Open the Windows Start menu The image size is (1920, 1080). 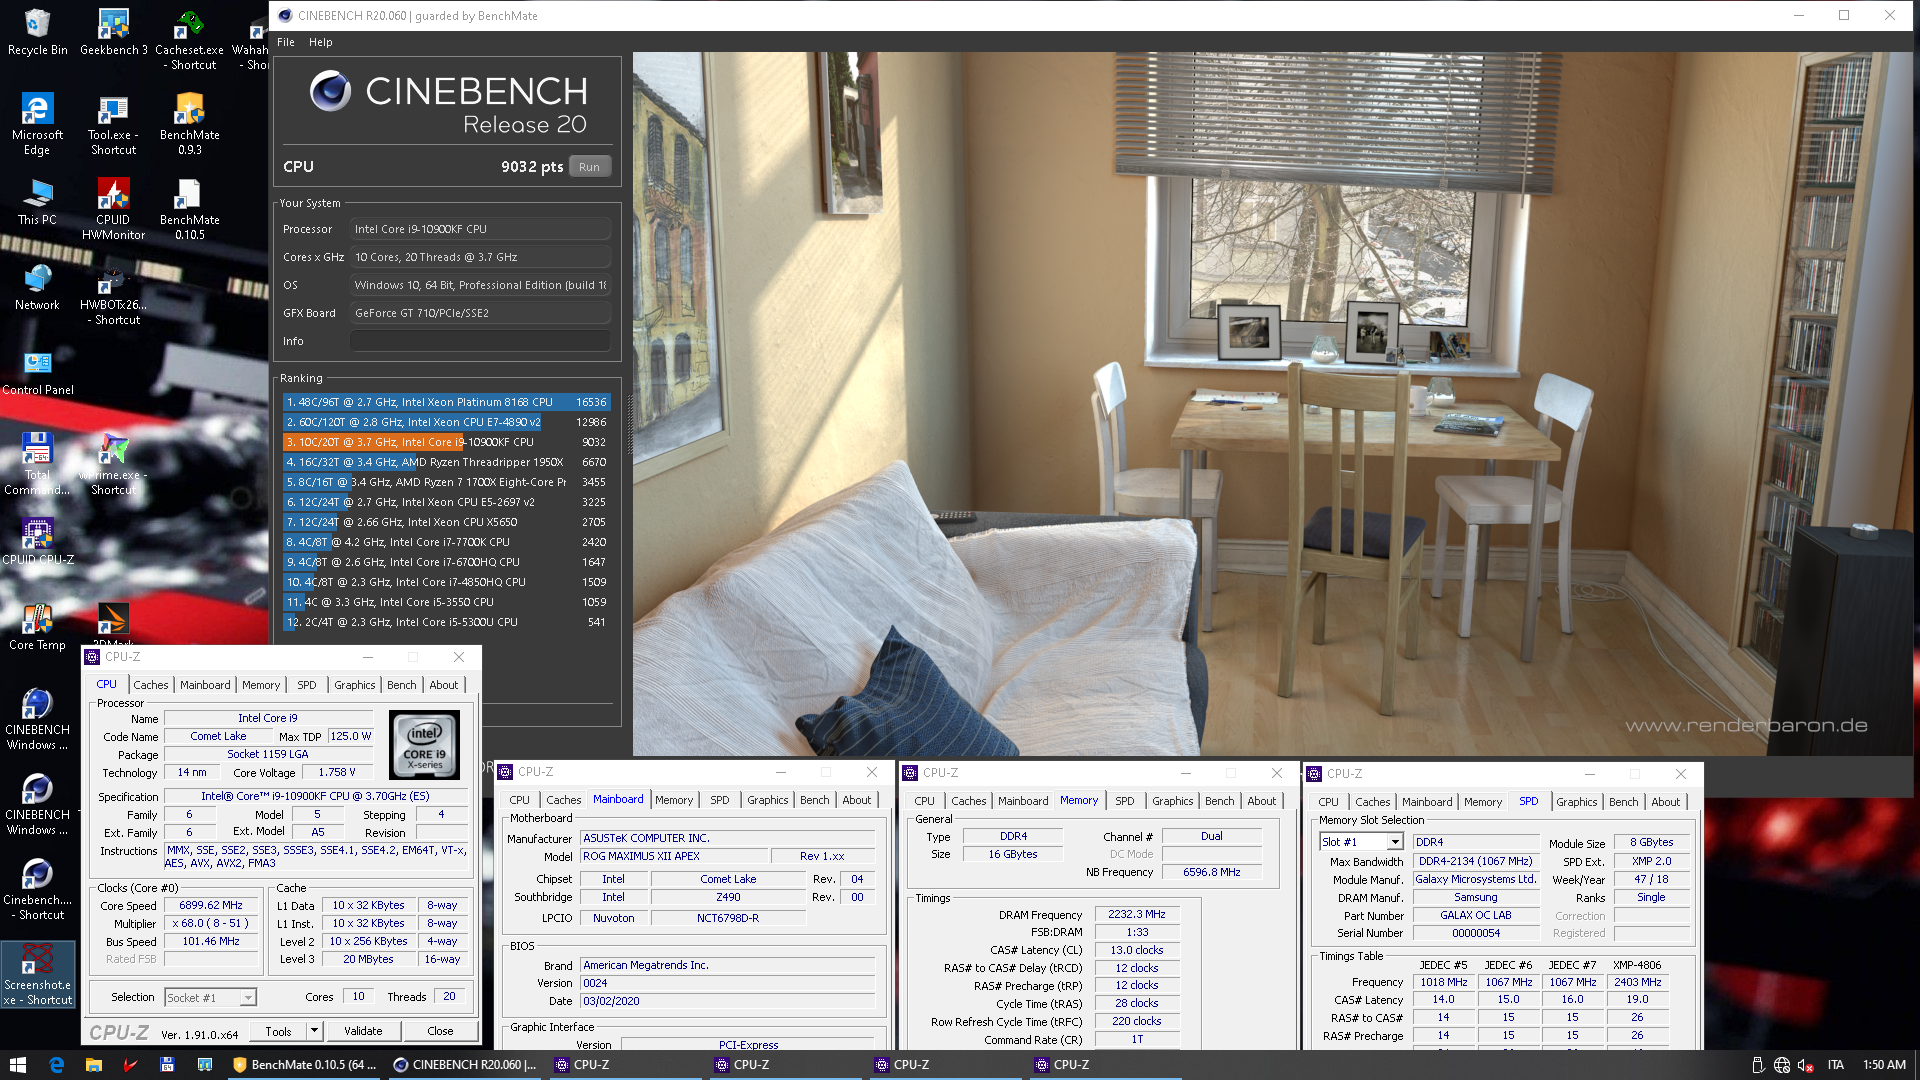17,1064
